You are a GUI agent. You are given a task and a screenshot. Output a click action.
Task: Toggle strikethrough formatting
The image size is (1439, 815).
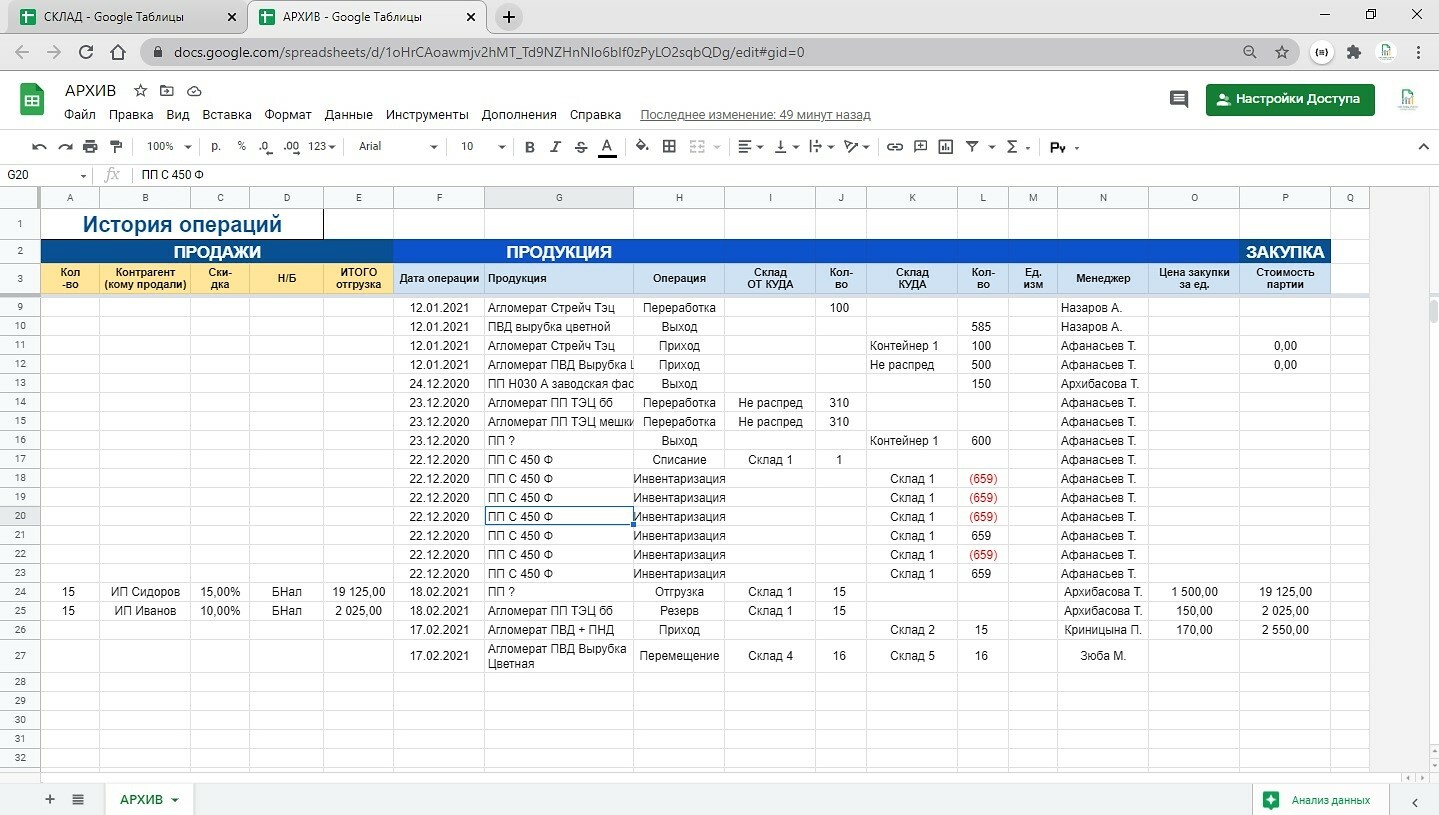(581, 147)
